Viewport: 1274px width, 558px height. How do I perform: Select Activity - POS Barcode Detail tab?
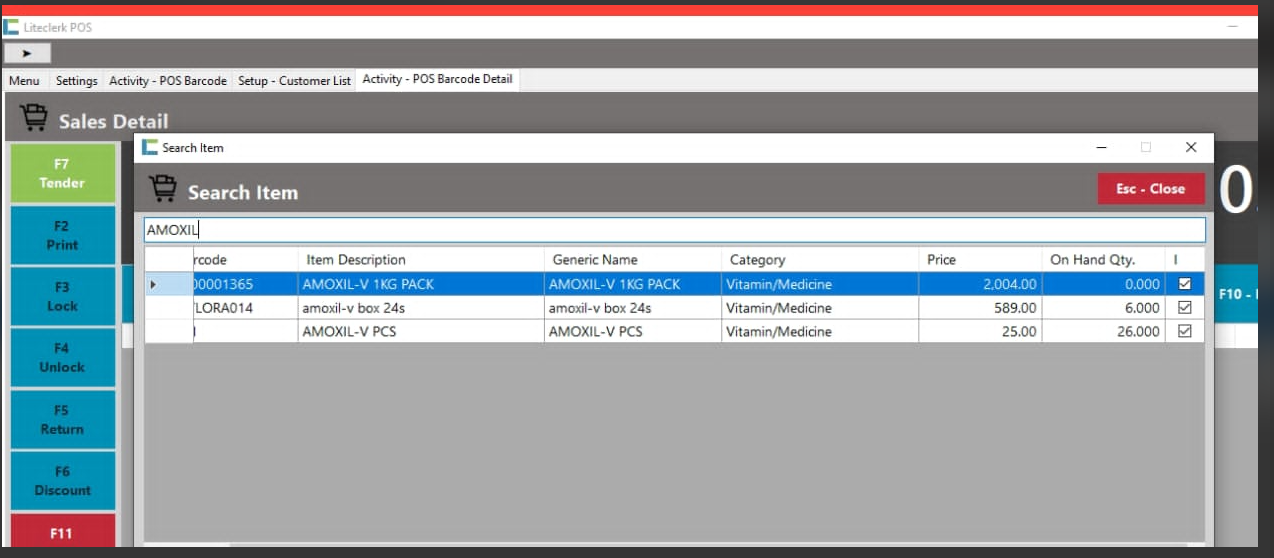pos(437,80)
